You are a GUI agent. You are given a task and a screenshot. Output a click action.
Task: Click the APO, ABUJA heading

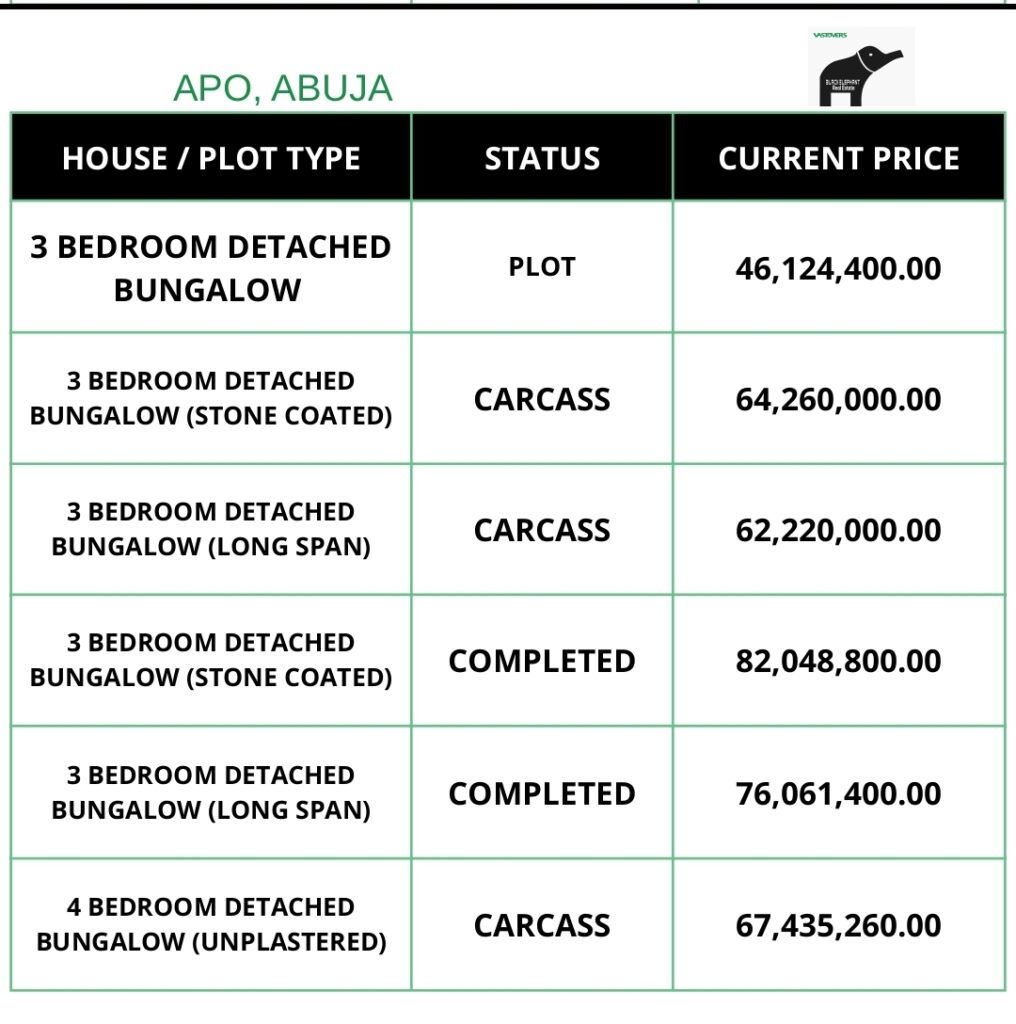point(283,88)
